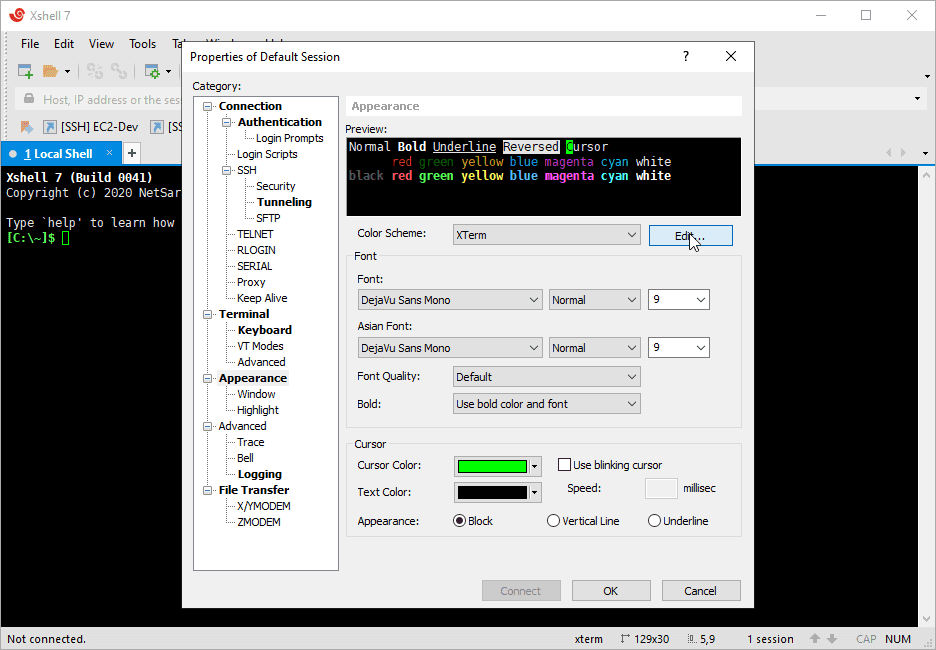Click the terminal scrollbar down arrow

[926, 619]
